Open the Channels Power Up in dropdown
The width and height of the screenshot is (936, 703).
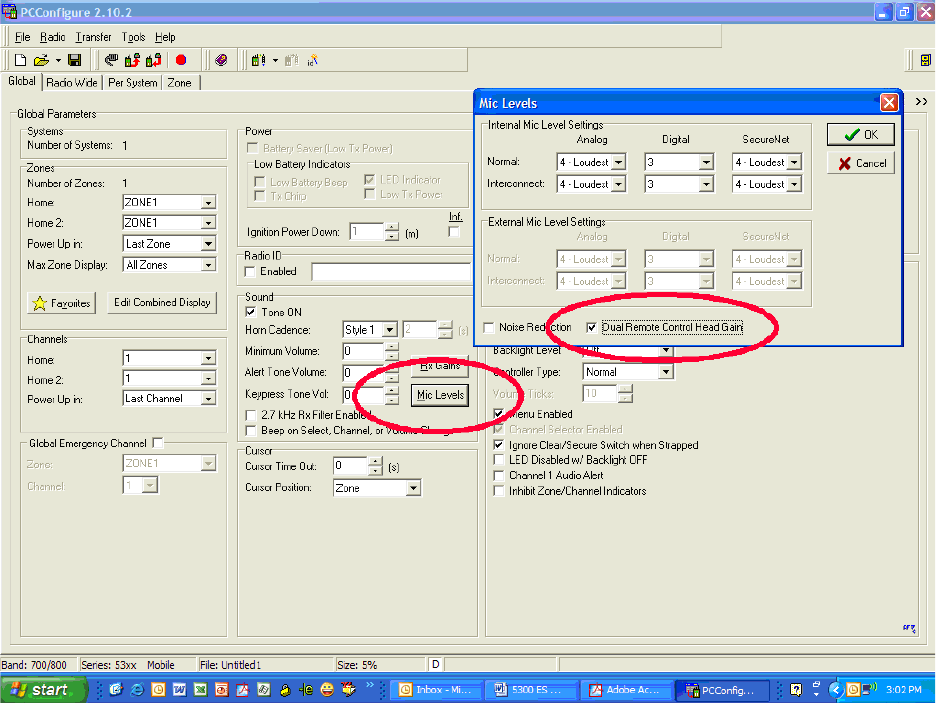[x=208, y=399]
